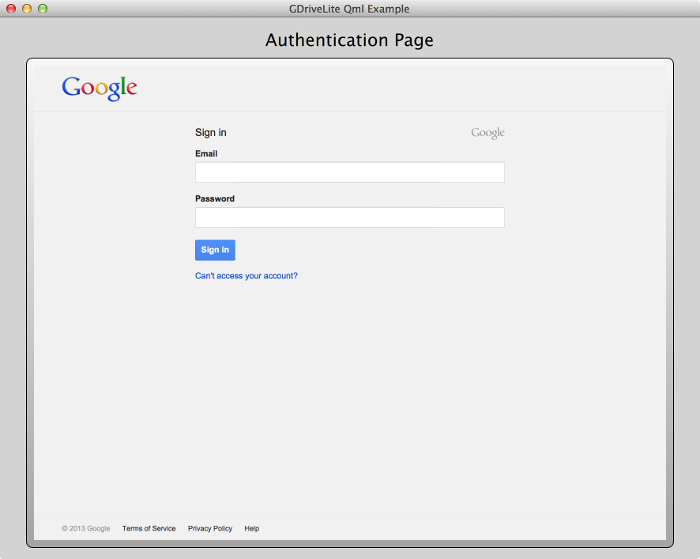This screenshot has width=700, height=559.
Task: Open the Help link in footer
Action: tap(252, 528)
